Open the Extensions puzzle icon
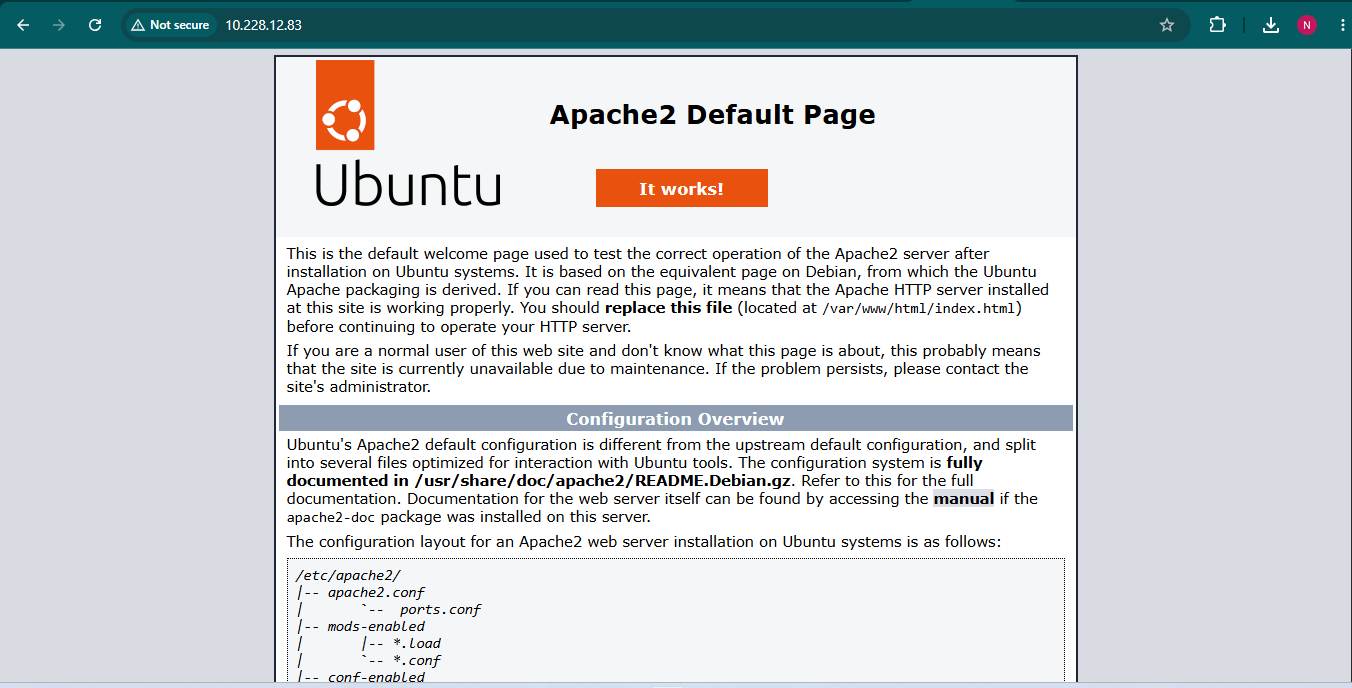The width and height of the screenshot is (1352, 688). pos(1217,25)
